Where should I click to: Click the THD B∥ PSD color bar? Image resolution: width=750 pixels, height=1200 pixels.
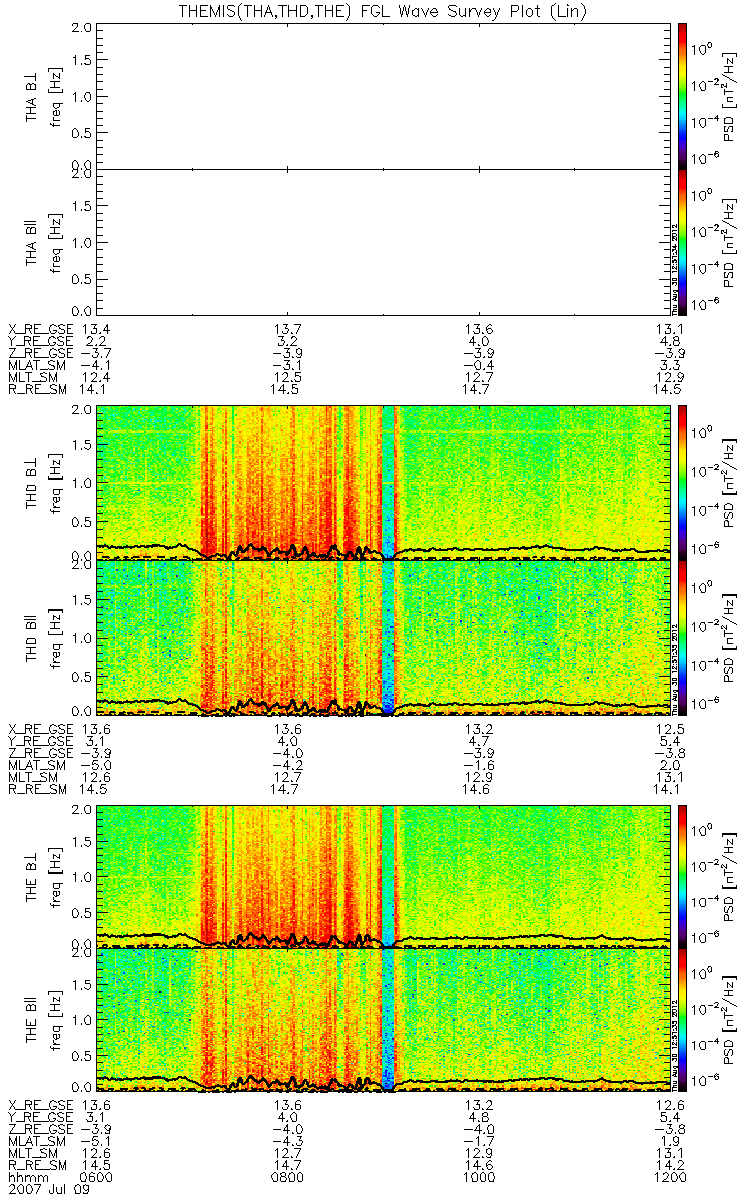coord(682,637)
